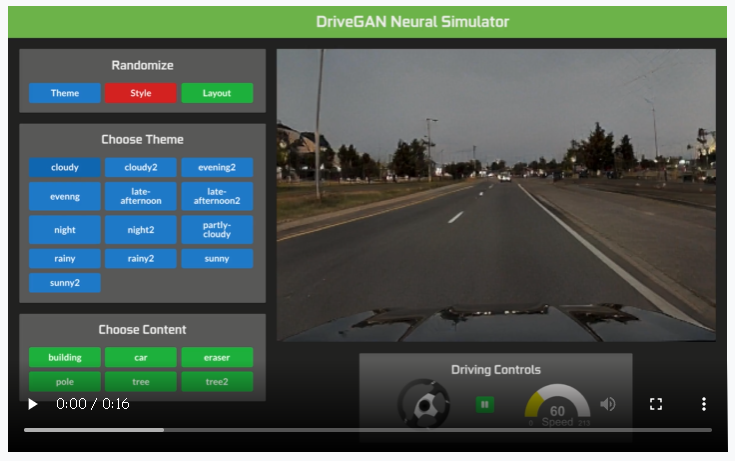This screenshot has height=461, width=735.
Task: Choose the evening2 theme
Action: click(217, 167)
